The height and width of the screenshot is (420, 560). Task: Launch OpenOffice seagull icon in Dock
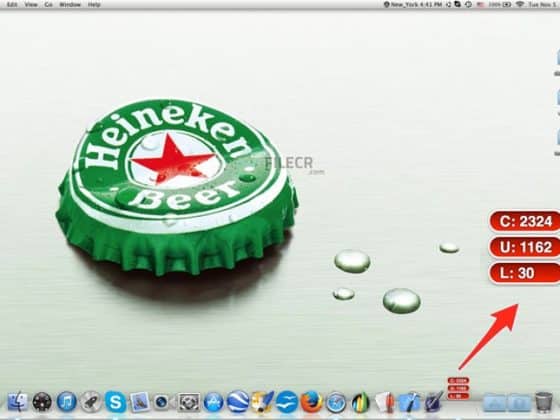pyautogui.click(x=287, y=402)
